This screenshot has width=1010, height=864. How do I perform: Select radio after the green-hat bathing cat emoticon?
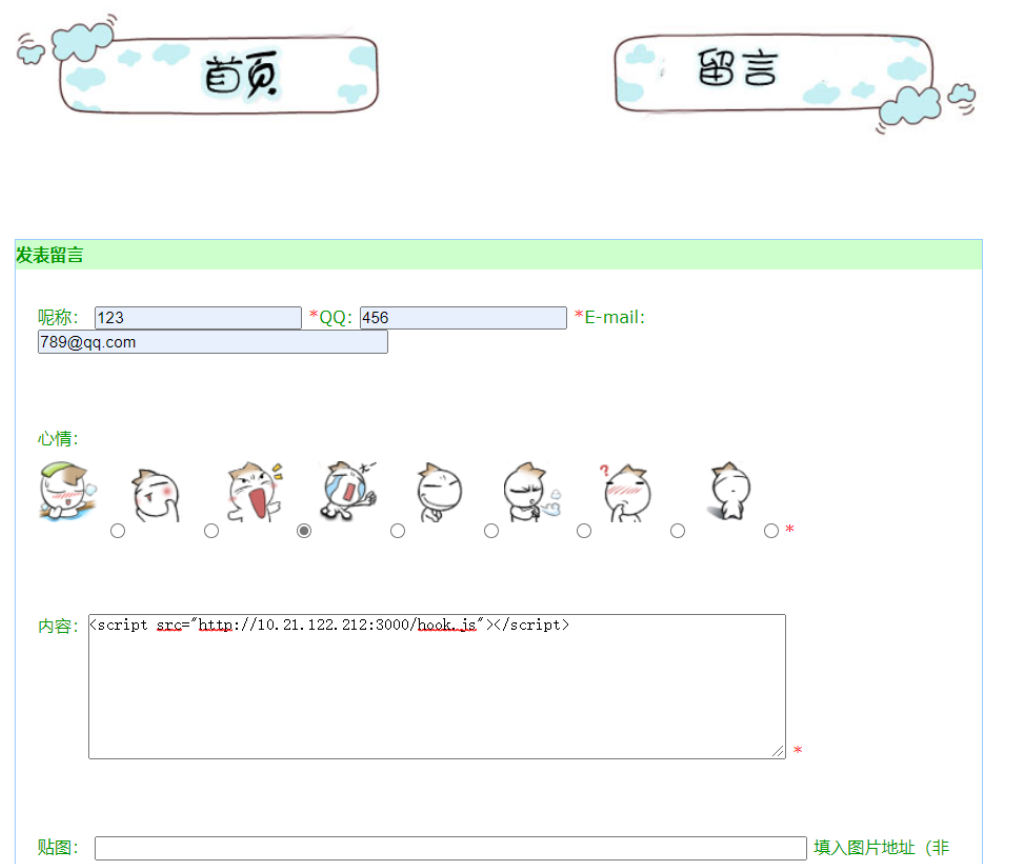click(x=117, y=531)
